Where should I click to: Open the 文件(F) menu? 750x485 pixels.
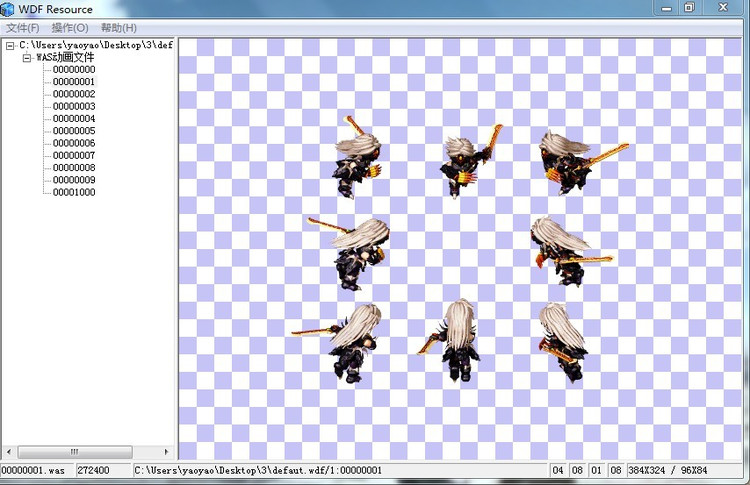(x=23, y=28)
